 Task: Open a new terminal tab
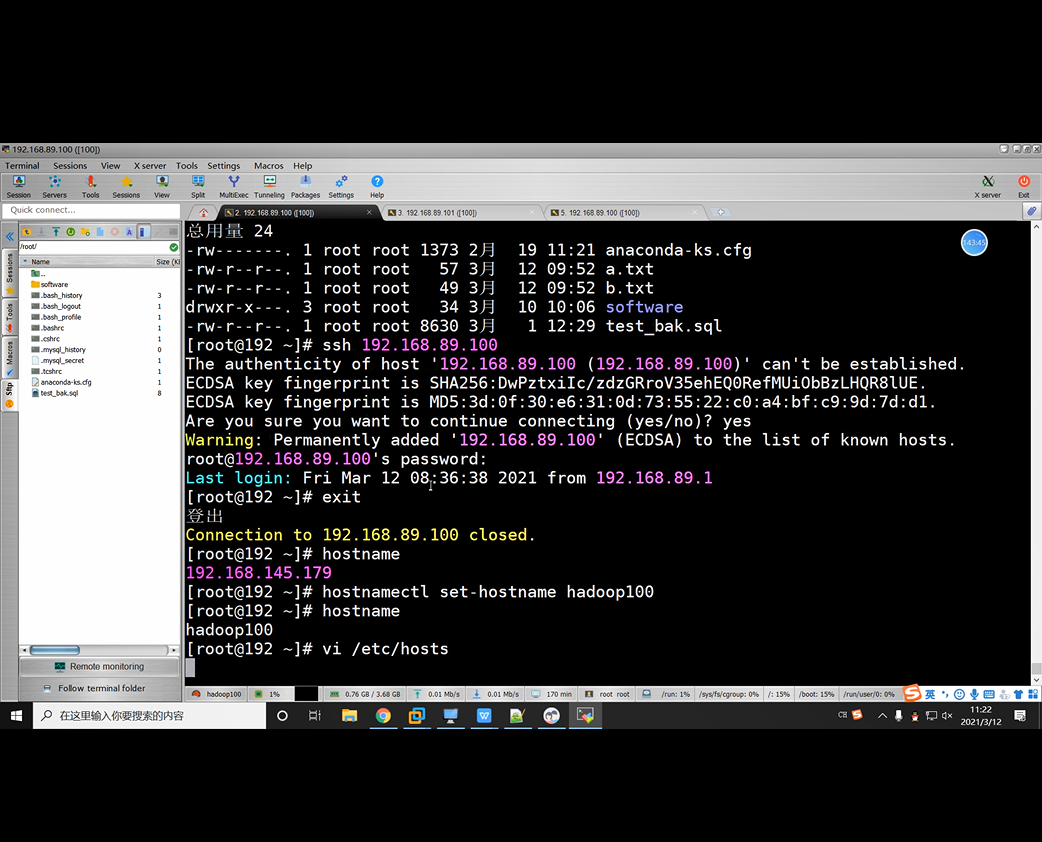[x=720, y=213]
